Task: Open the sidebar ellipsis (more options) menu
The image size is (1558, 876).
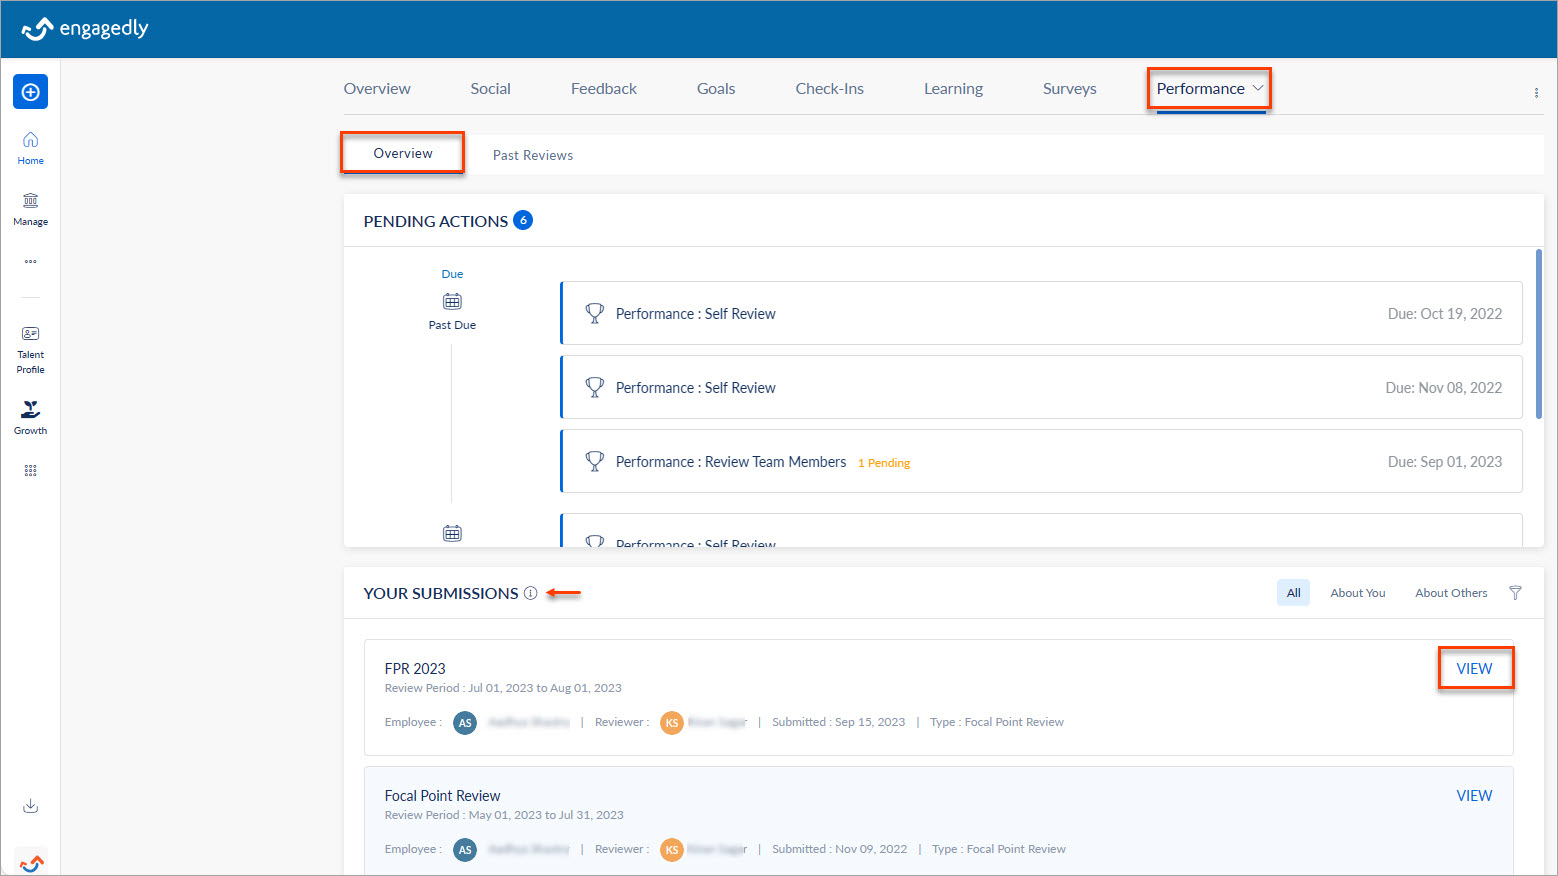Action: (30, 261)
